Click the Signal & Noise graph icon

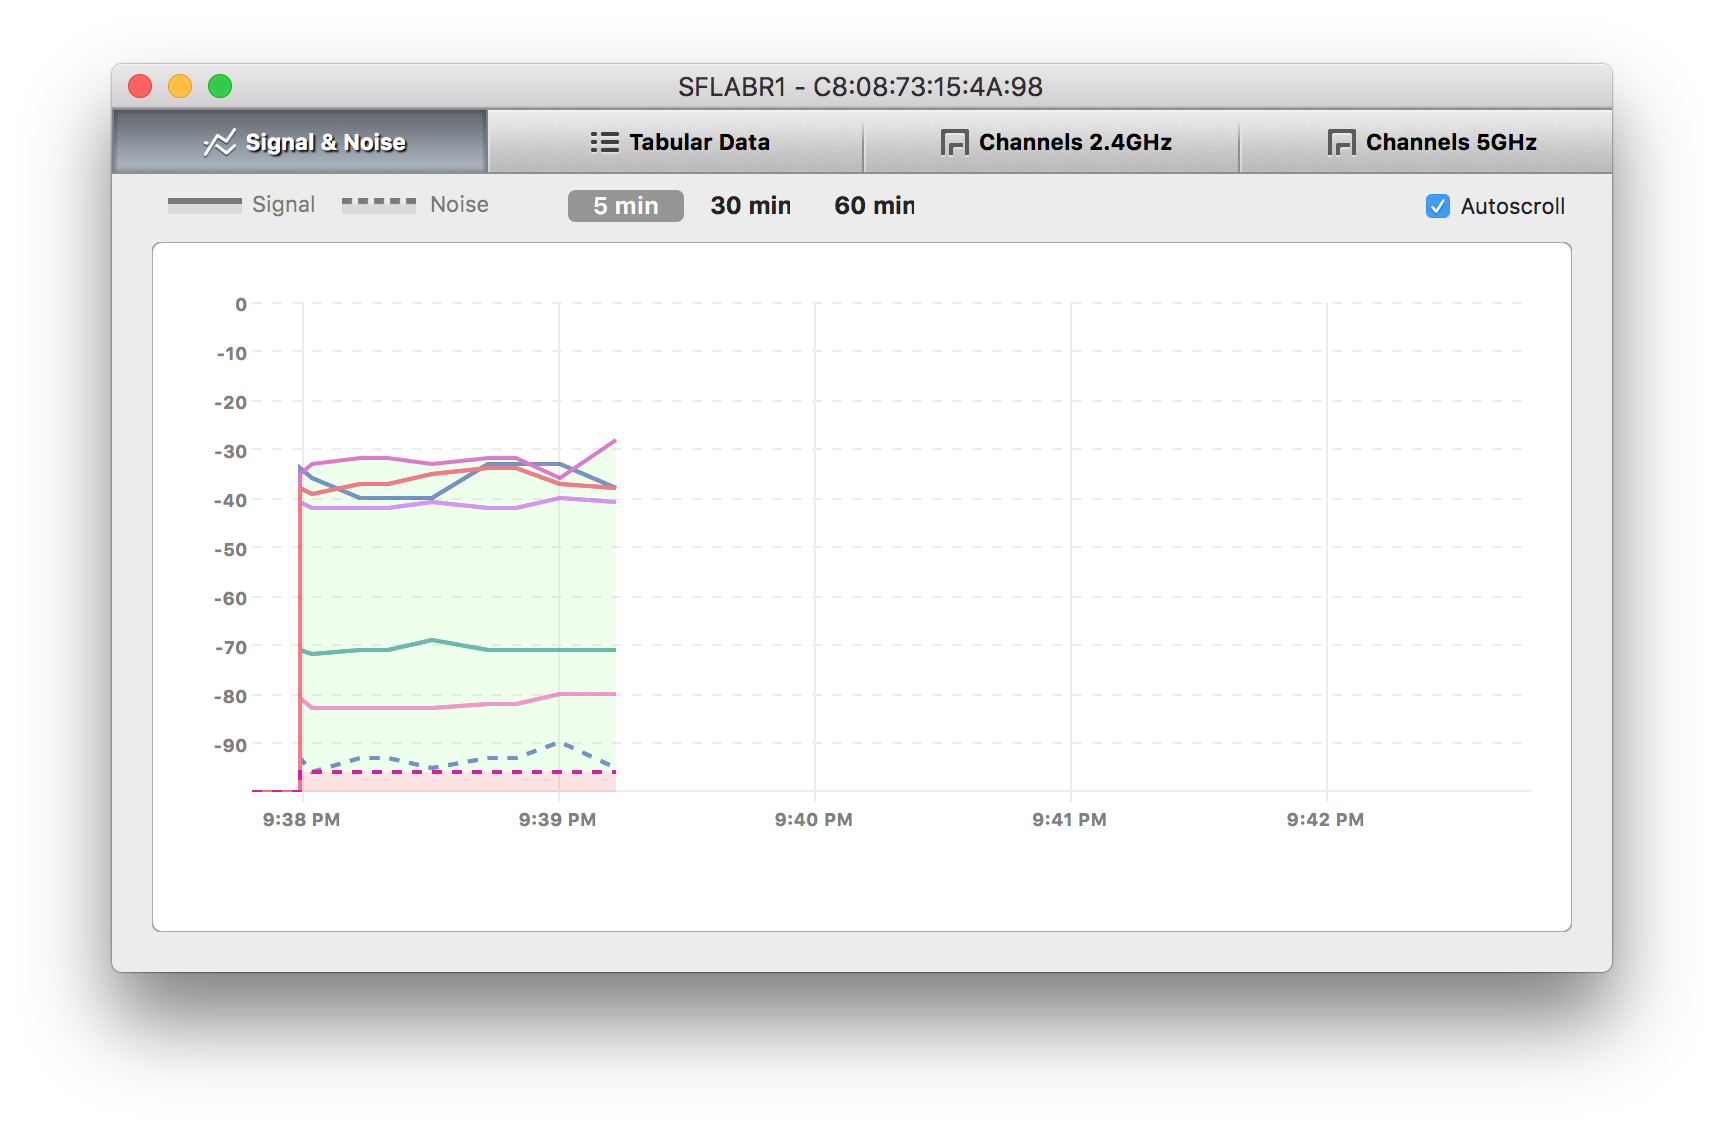[x=220, y=142]
